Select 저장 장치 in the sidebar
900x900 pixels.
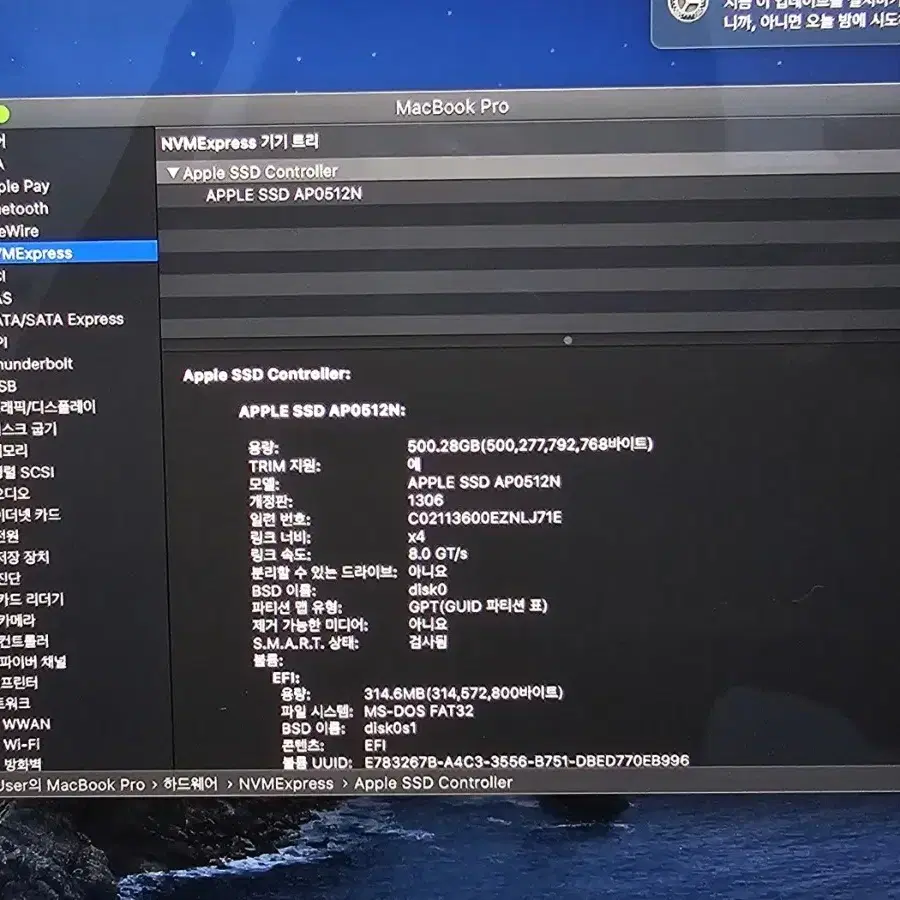(x=25, y=557)
